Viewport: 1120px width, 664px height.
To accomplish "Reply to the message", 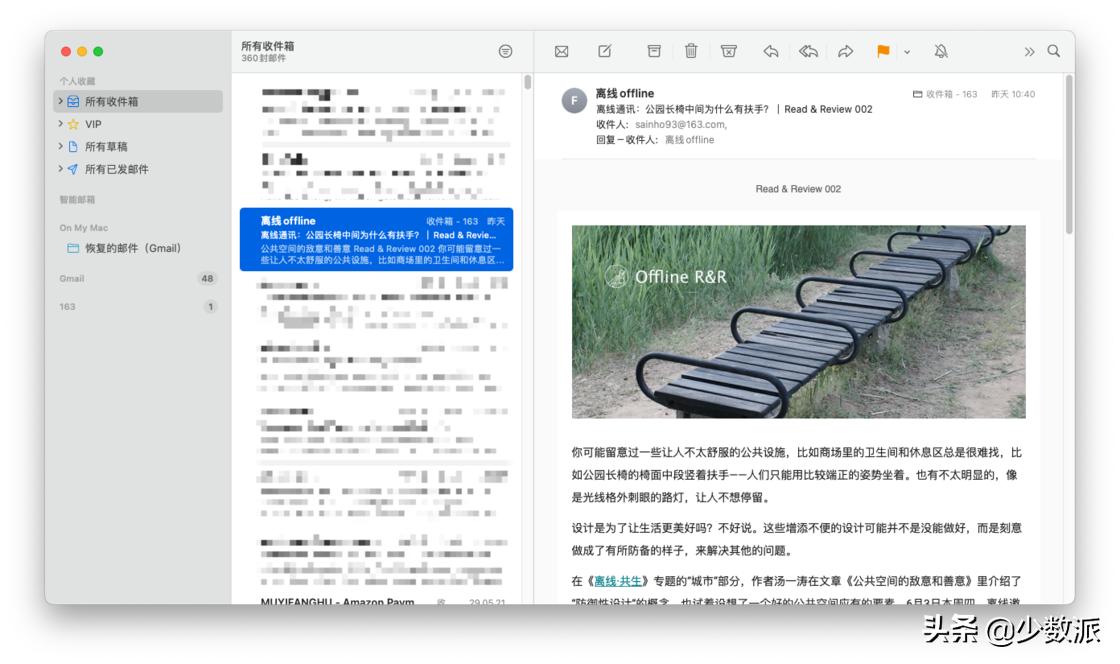I will 771,51.
